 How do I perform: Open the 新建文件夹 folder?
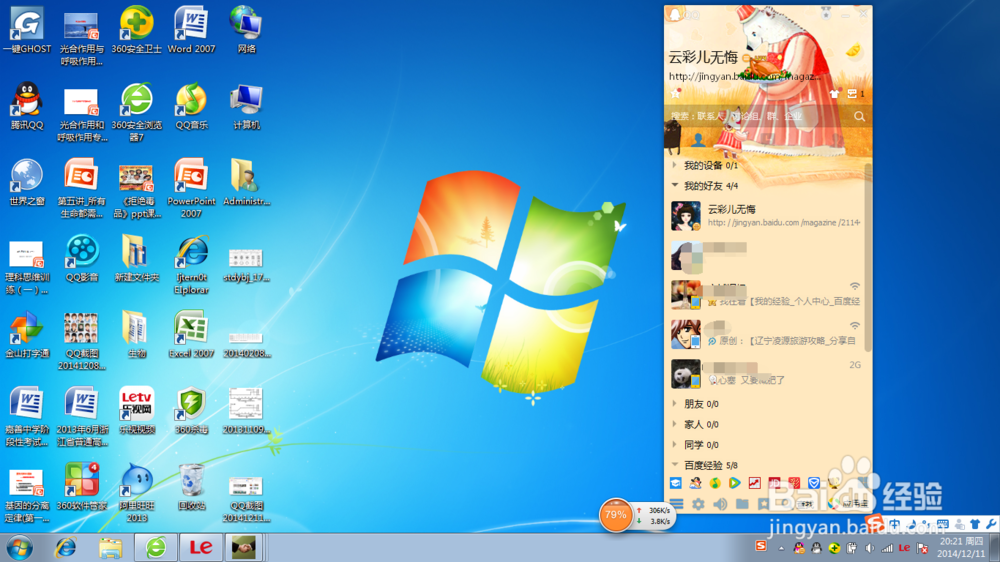[x=136, y=258]
